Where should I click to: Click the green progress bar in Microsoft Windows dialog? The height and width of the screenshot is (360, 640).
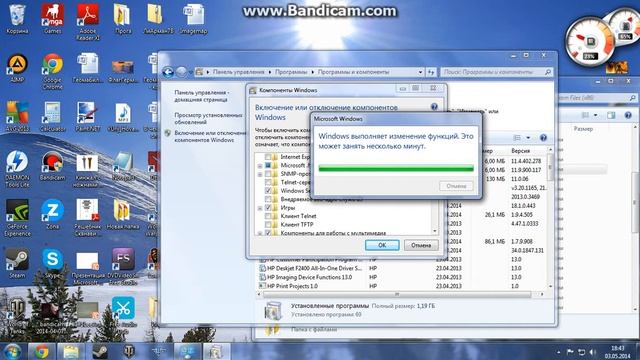[x=396, y=168]
